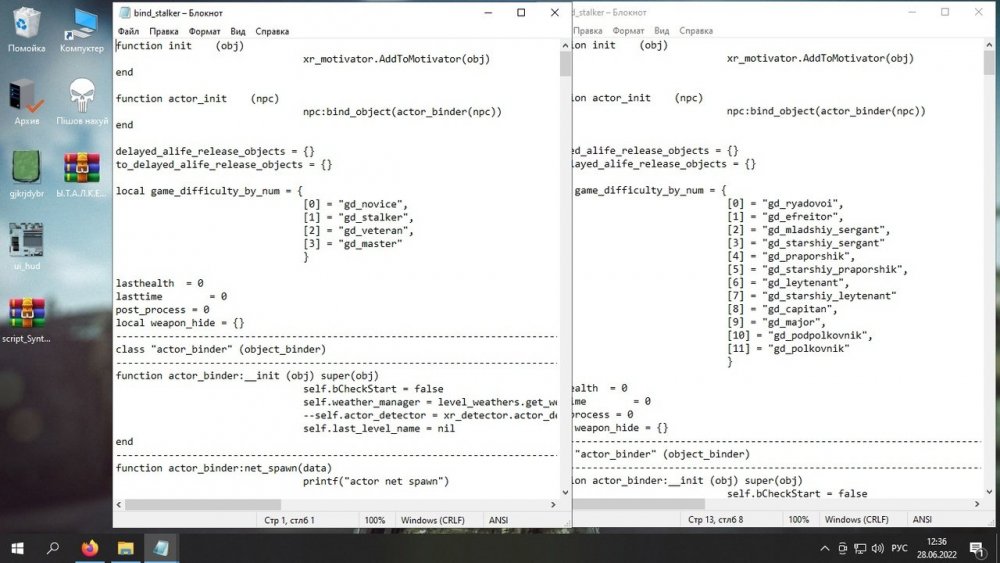Screen dimensions: 1000x563
Task: Open the volume speaker tray icon
Action: point(878,548)
